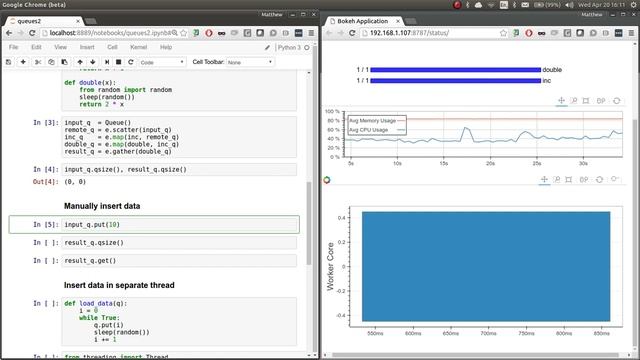The height and width of the screenshot is (360, 640).
Task: Open the View menu in Jupyter
Action: [60, 47]
